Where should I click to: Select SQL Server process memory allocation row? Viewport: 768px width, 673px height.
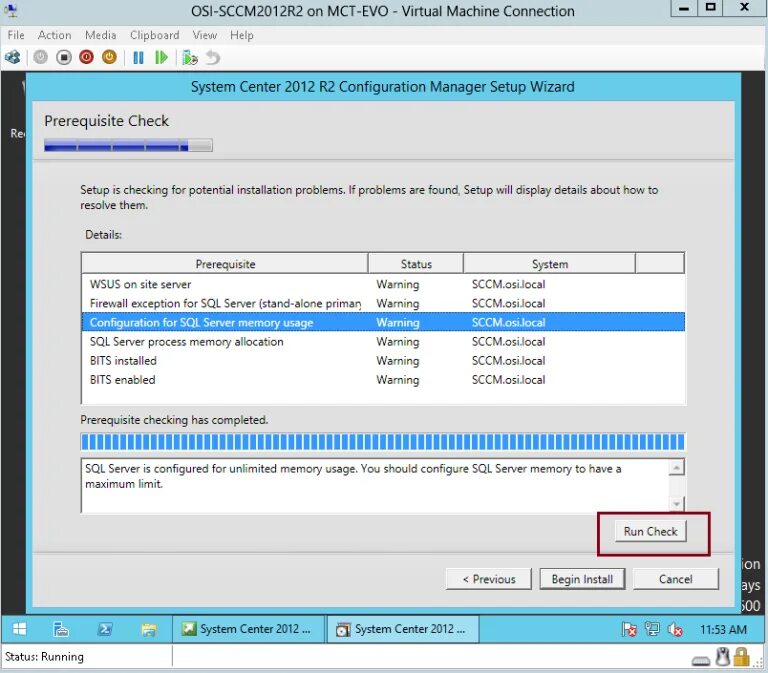384,341
